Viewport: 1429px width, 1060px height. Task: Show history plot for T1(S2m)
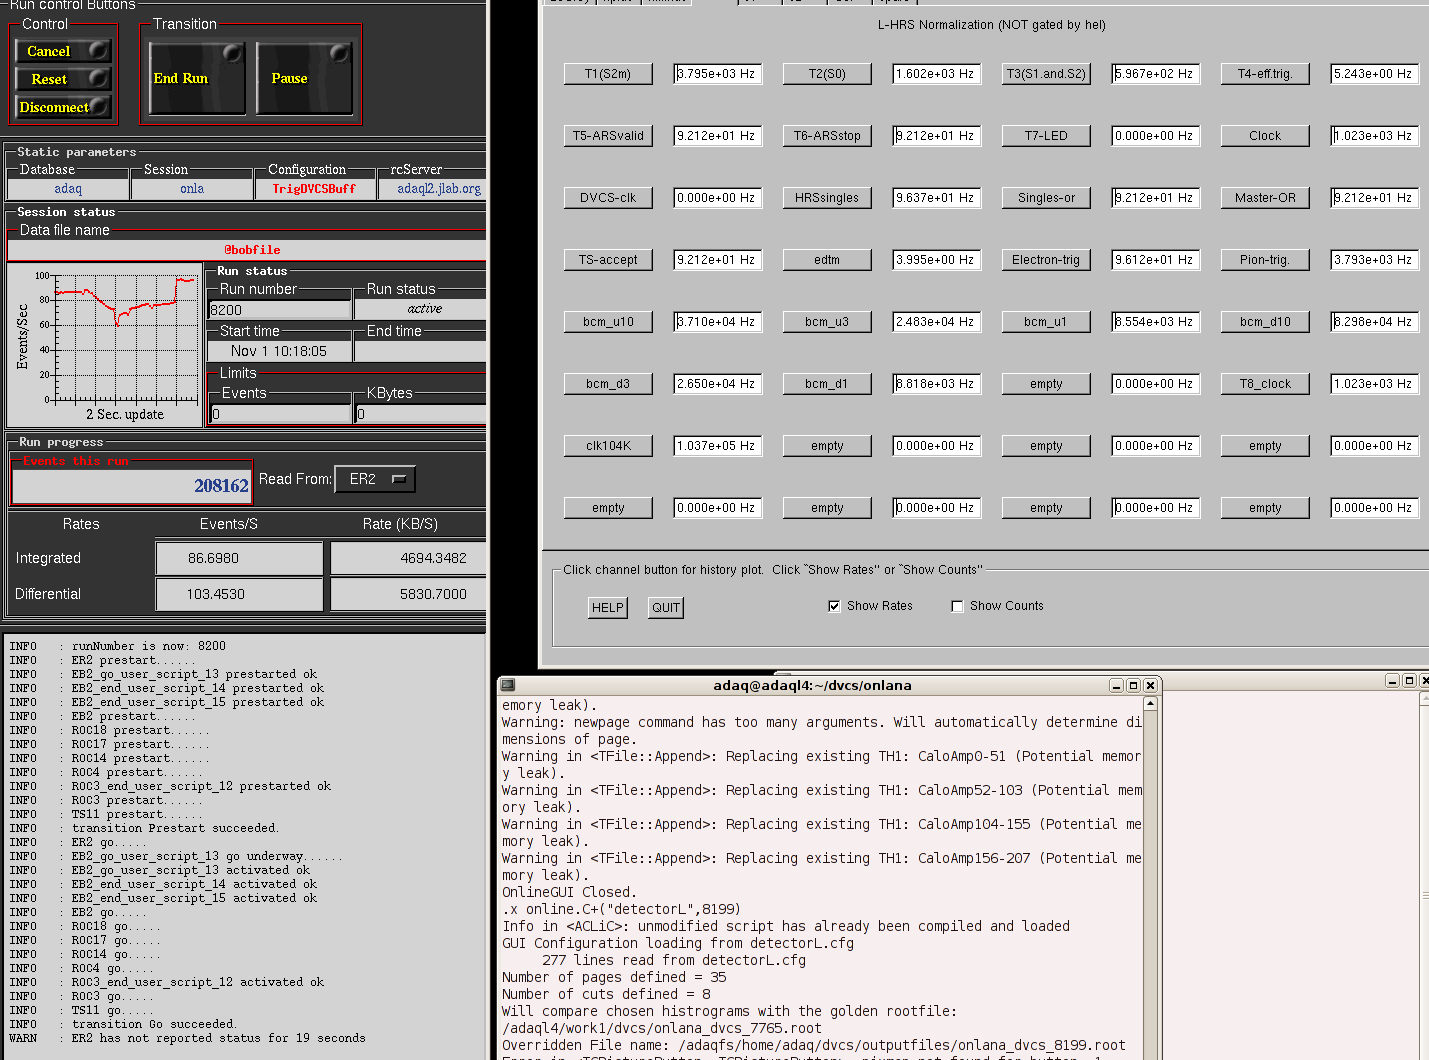(x=608, y=74)
